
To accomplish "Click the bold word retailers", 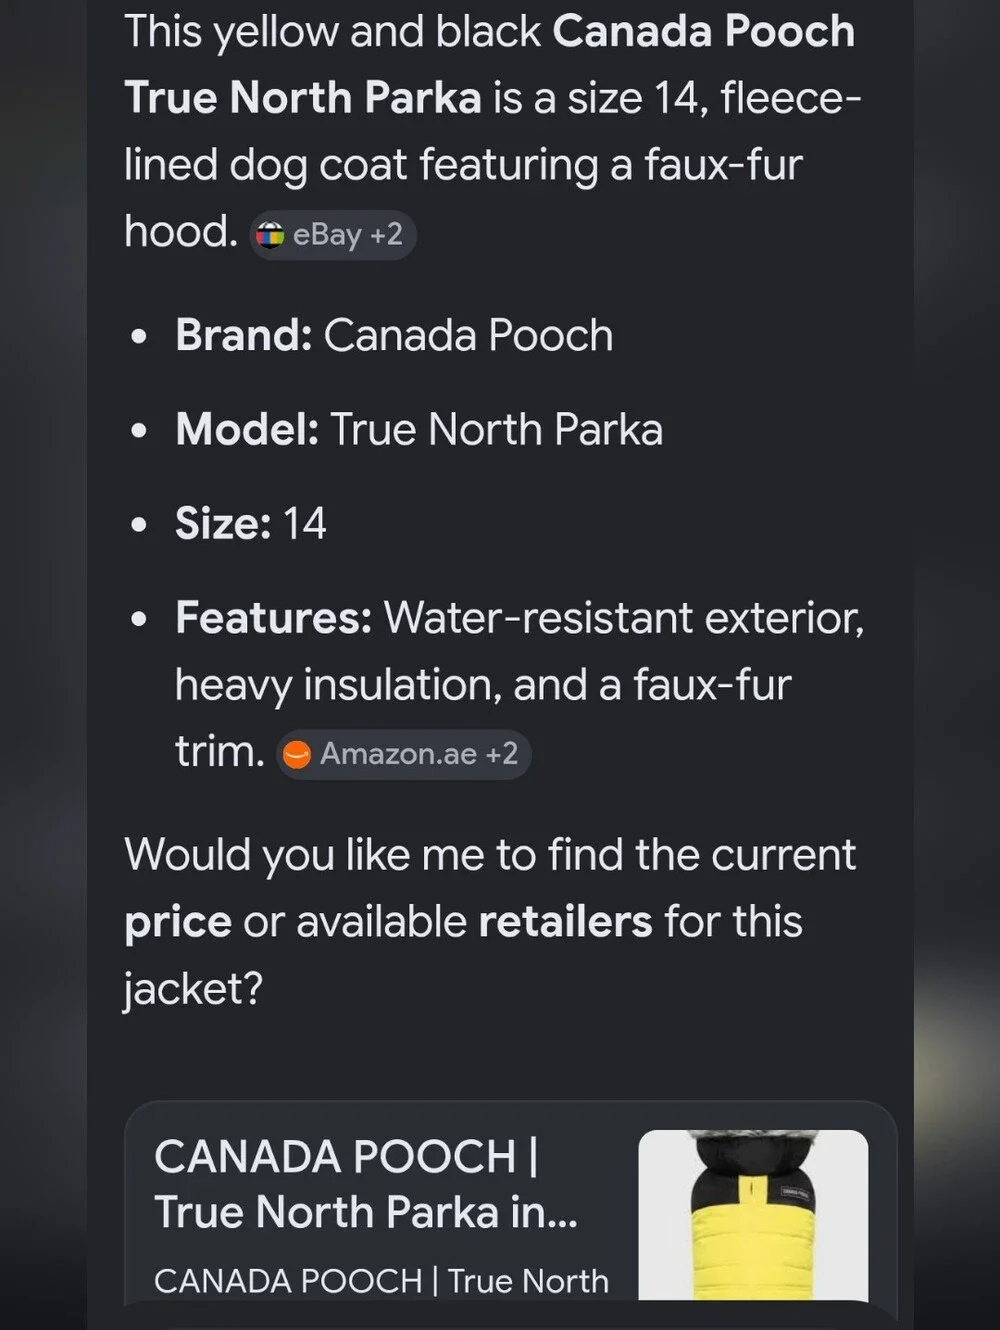I will pos(566,921).
